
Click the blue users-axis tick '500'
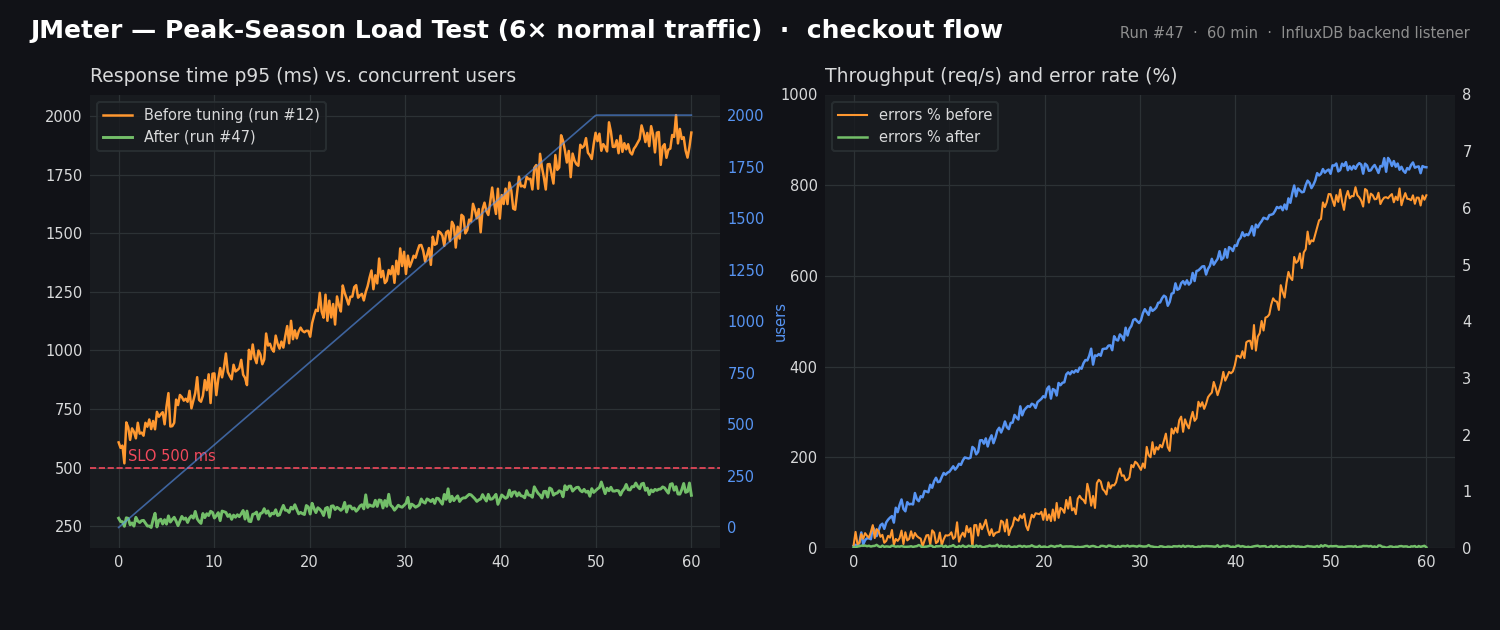[740, 424]
